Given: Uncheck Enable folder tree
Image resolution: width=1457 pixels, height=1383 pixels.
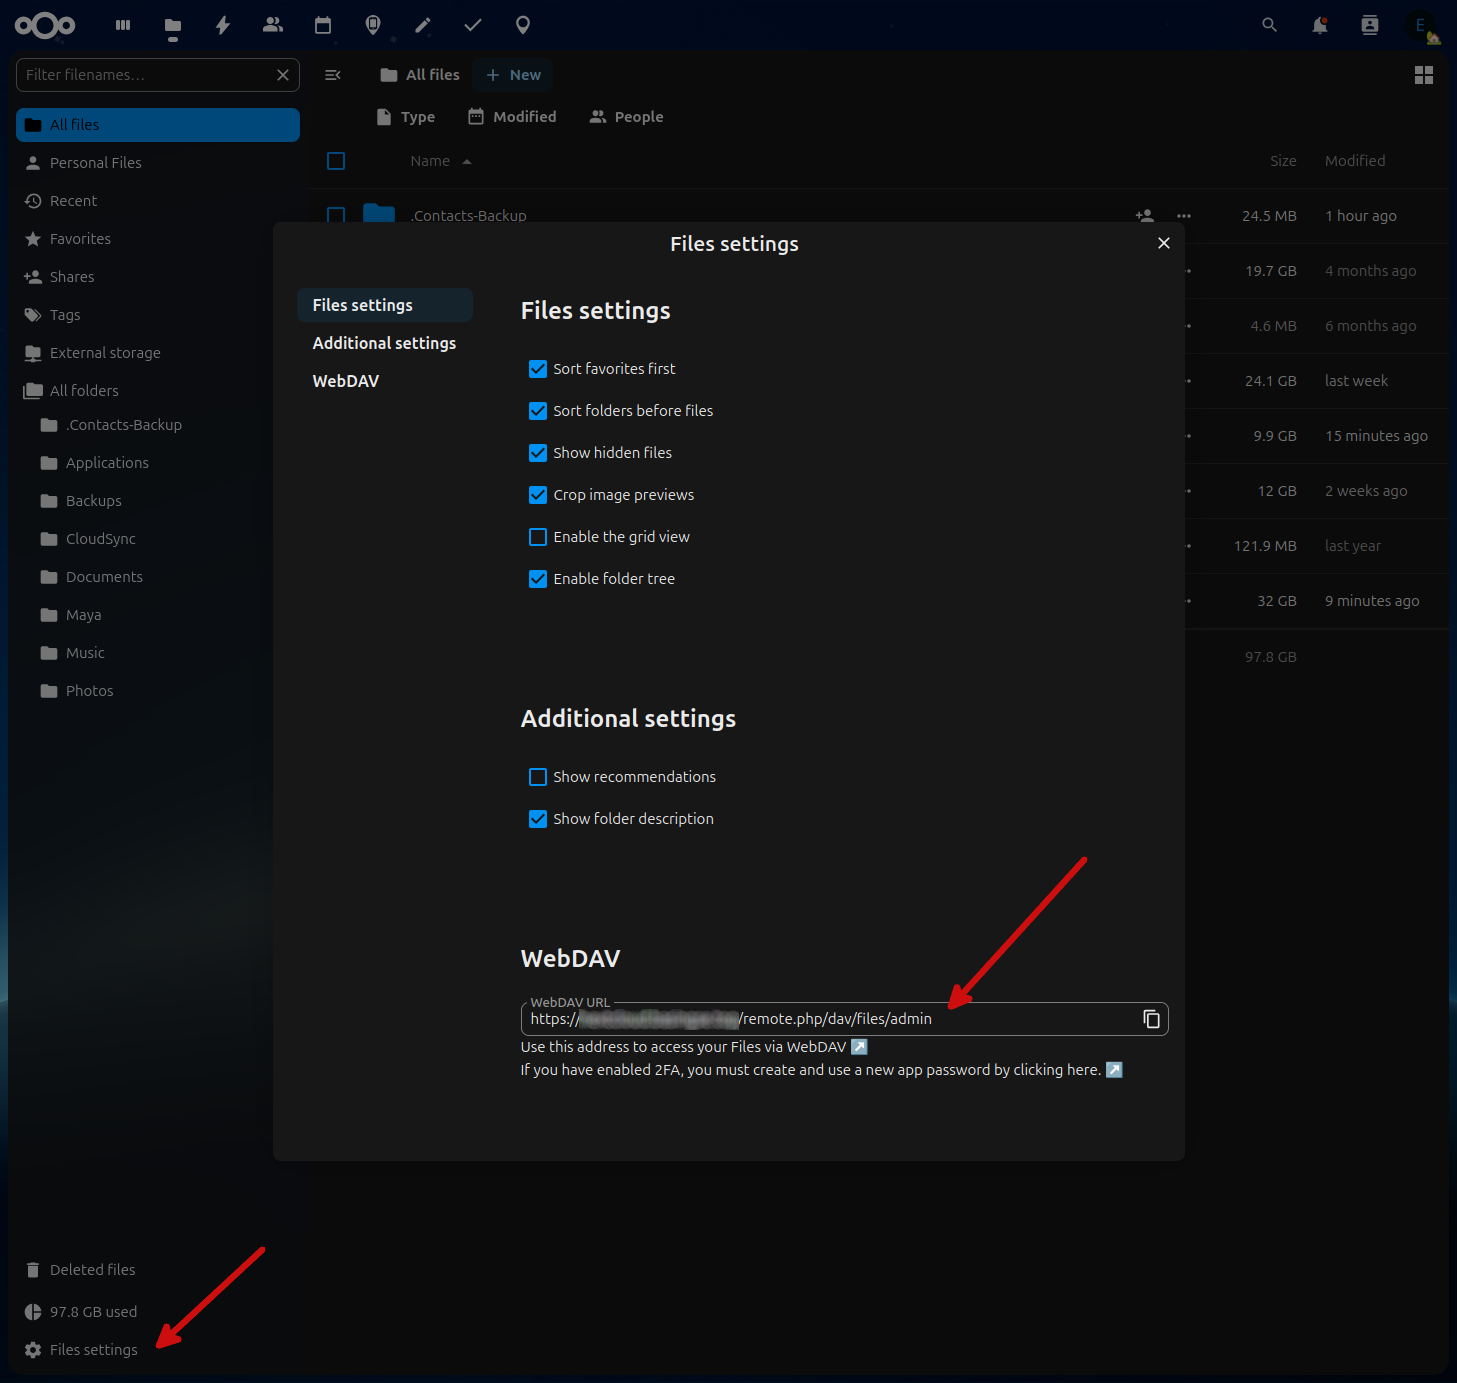Looking at the screenshot, I should click(538, 579).
